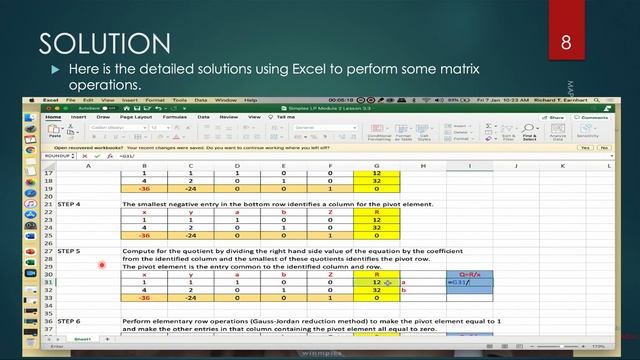Open Chrome icon in the Dock
The image size is (640, 360).
(31, 150)
